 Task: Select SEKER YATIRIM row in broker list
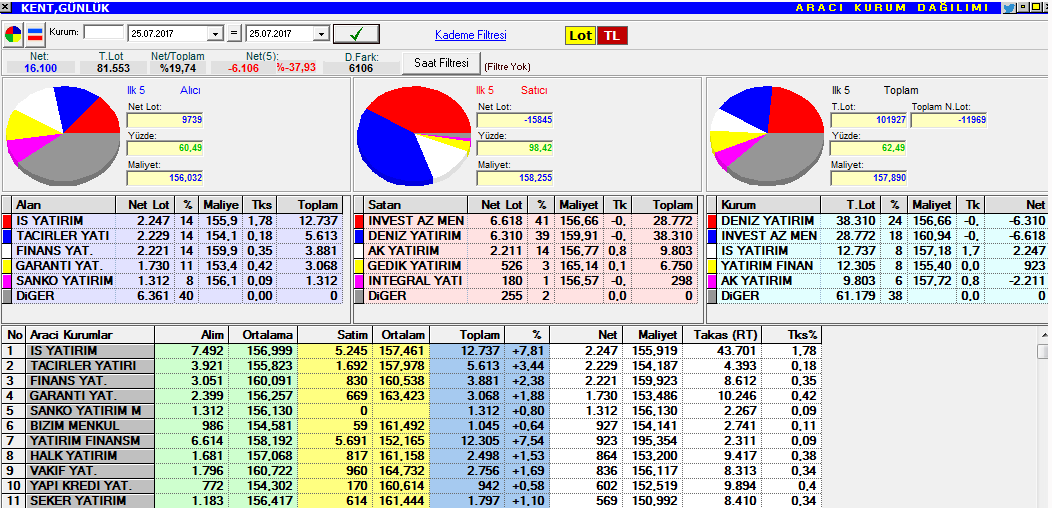[x=412, y=500]
